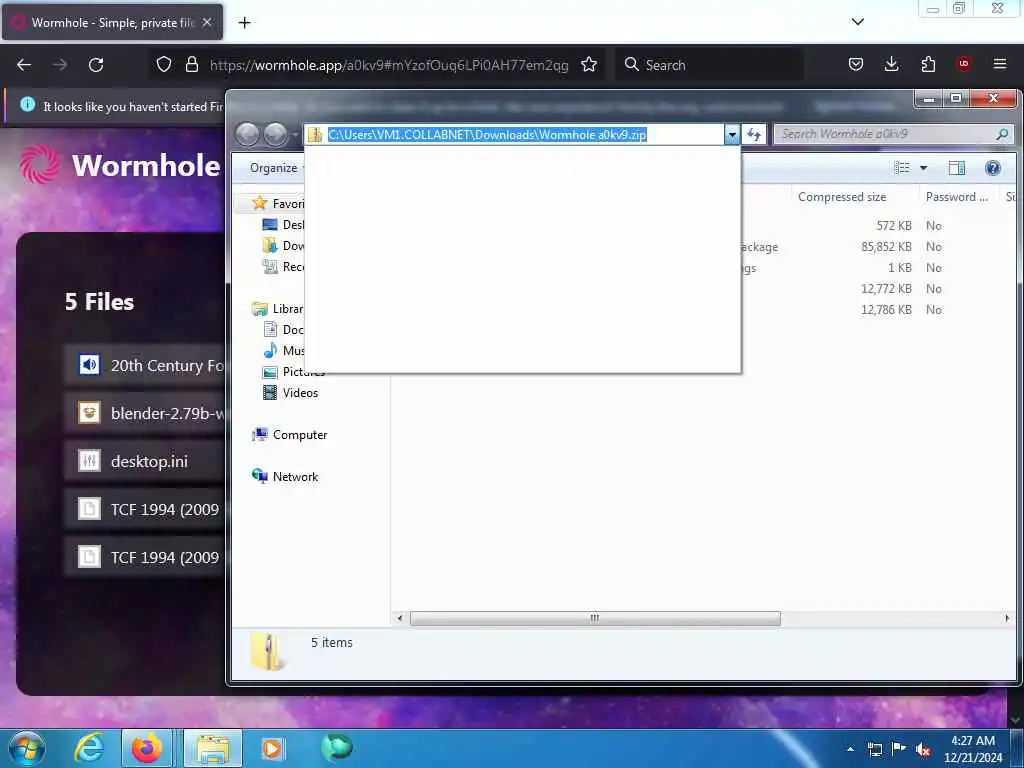Open the Videos library
This screenshot has width=1024, height=768.
(290, 392)
